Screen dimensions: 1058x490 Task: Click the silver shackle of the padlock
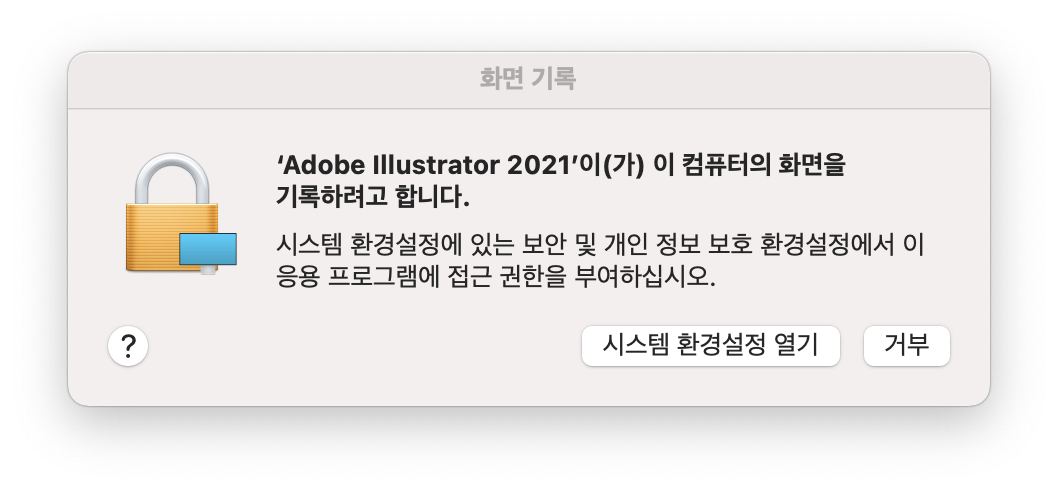tap(171, 178)
